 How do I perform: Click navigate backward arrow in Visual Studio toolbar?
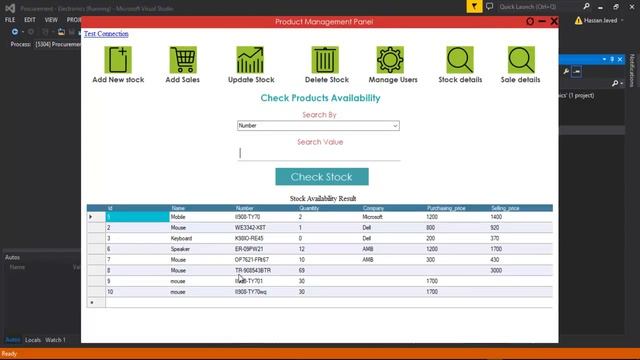[15, 32]
